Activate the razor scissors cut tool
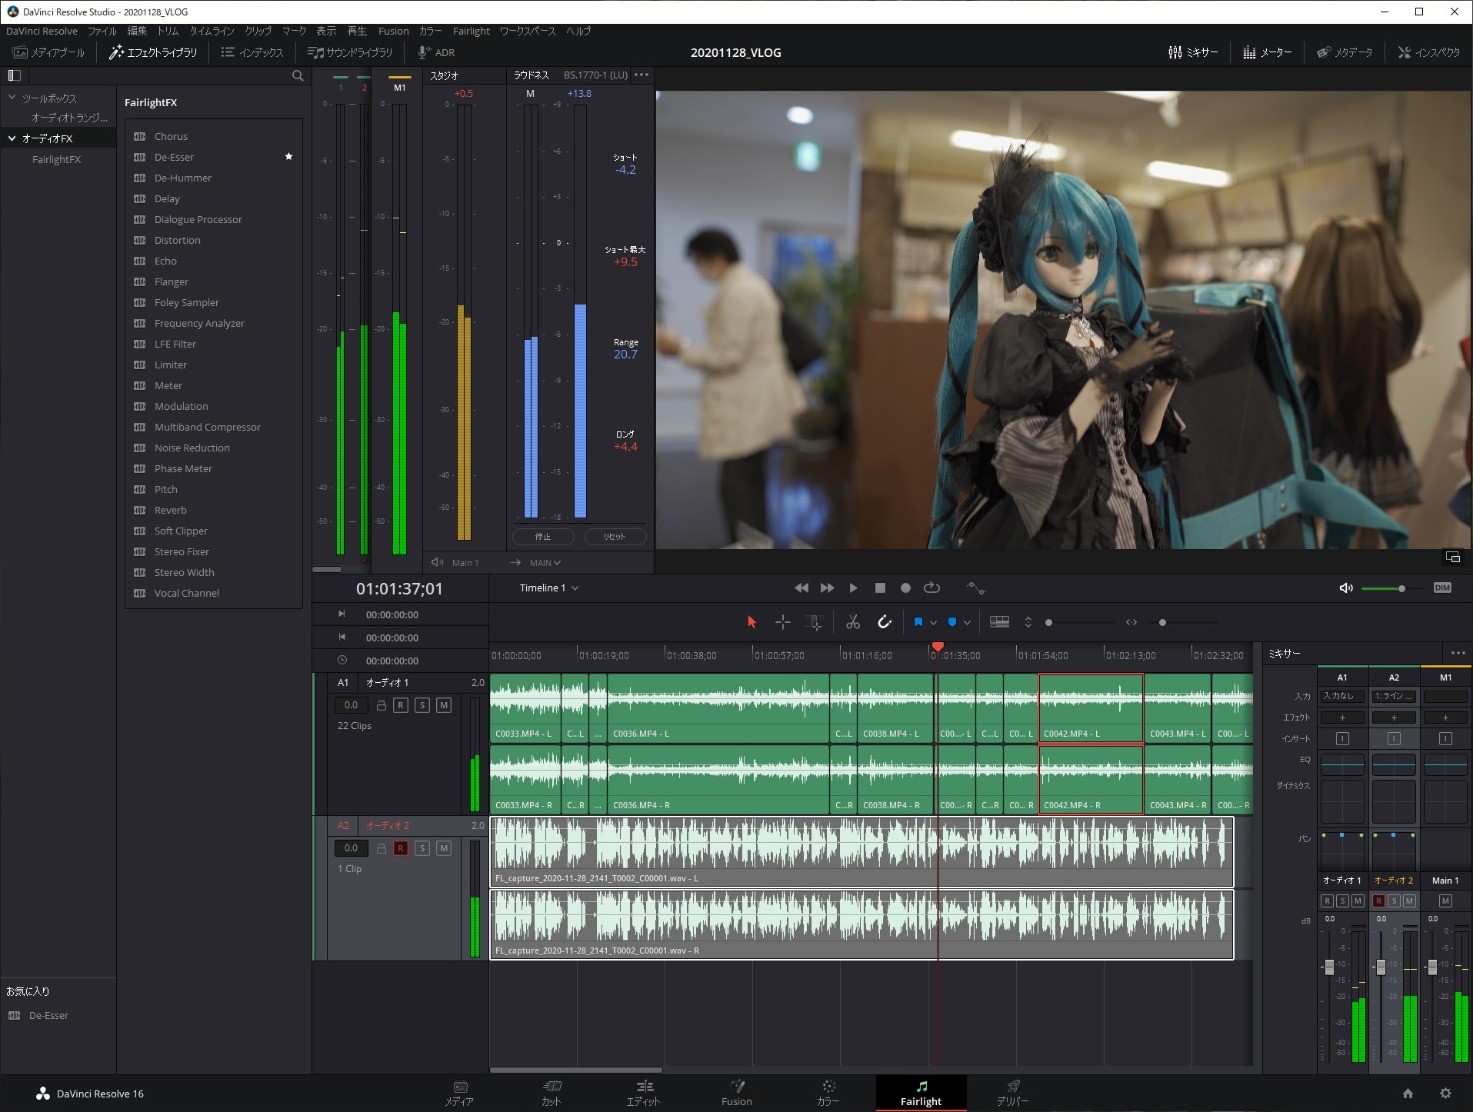This screenshot has height=1112, width=1473. coord(853,622)
